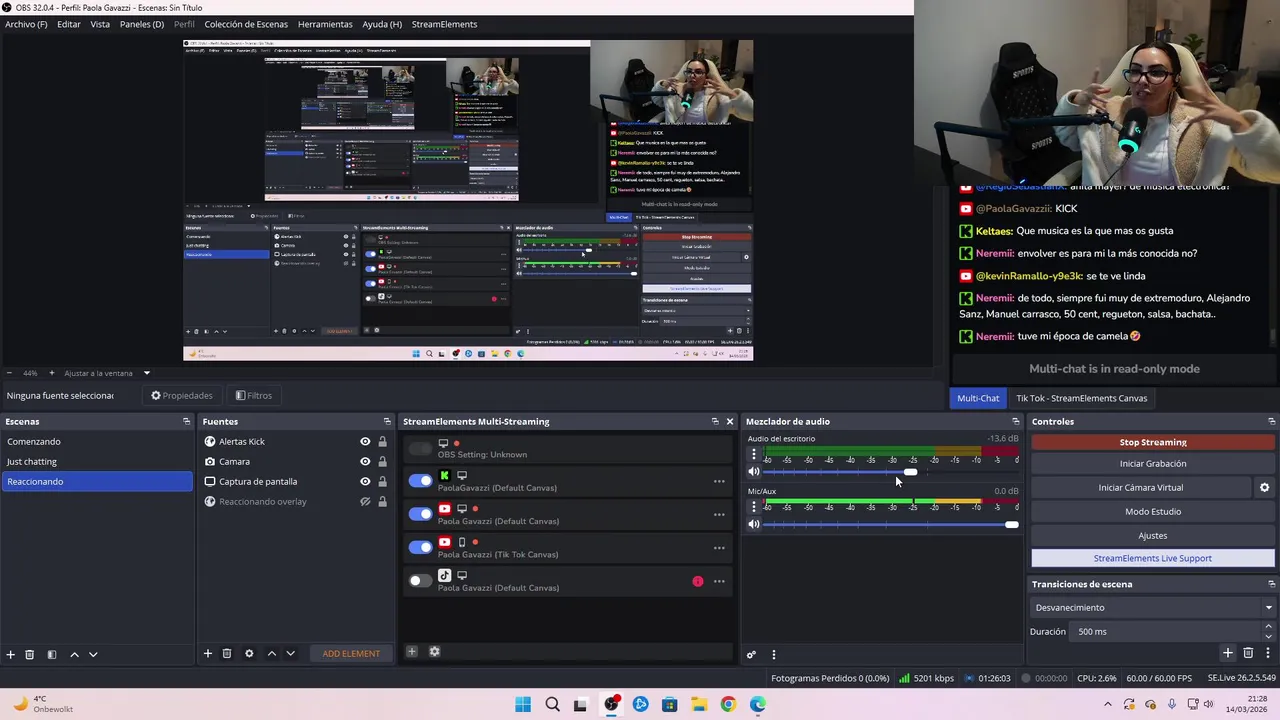Open advanced audio properties gears icon

click(x=751, y=655)
